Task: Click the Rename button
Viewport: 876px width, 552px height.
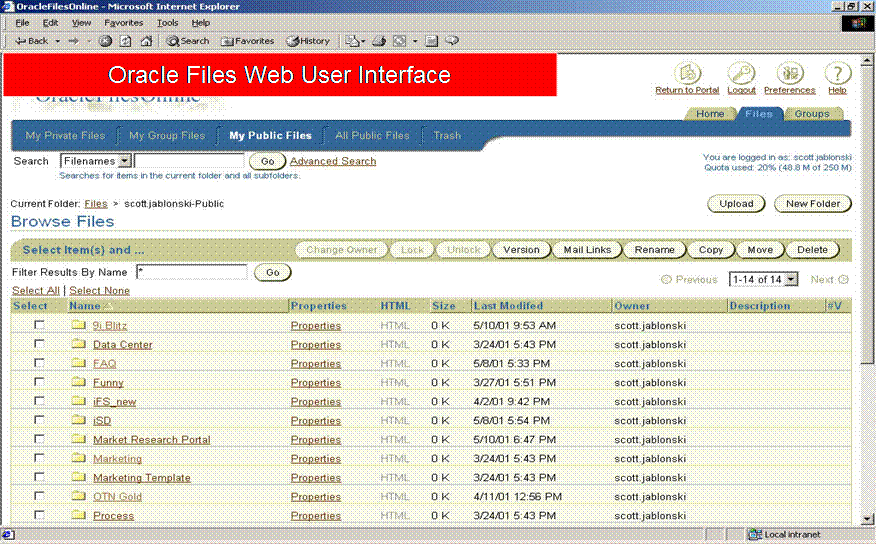Action: (x=654, y=250)
